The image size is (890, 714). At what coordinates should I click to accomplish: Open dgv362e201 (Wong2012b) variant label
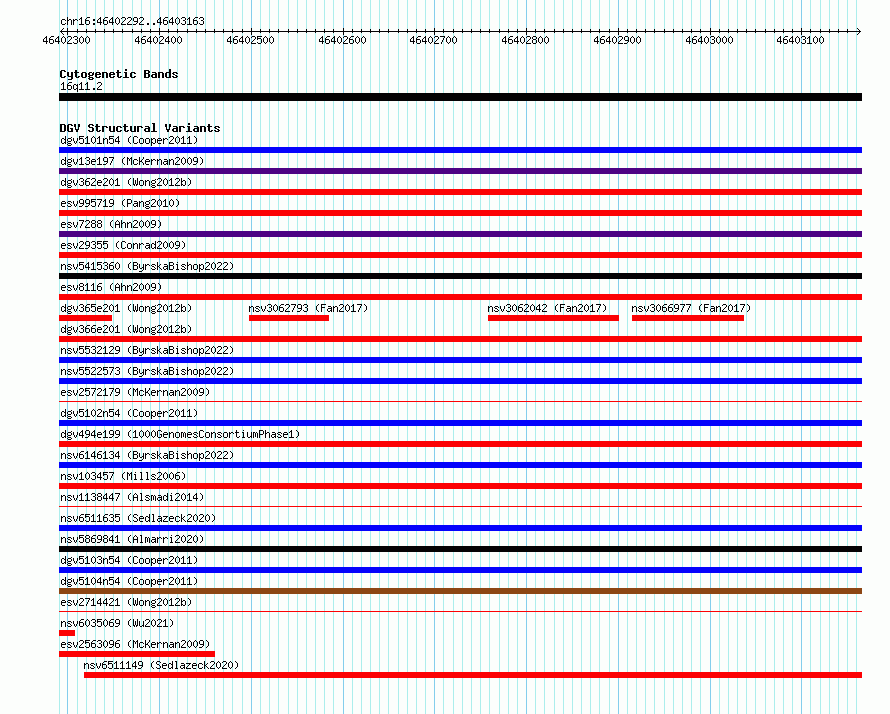(126, 182)
